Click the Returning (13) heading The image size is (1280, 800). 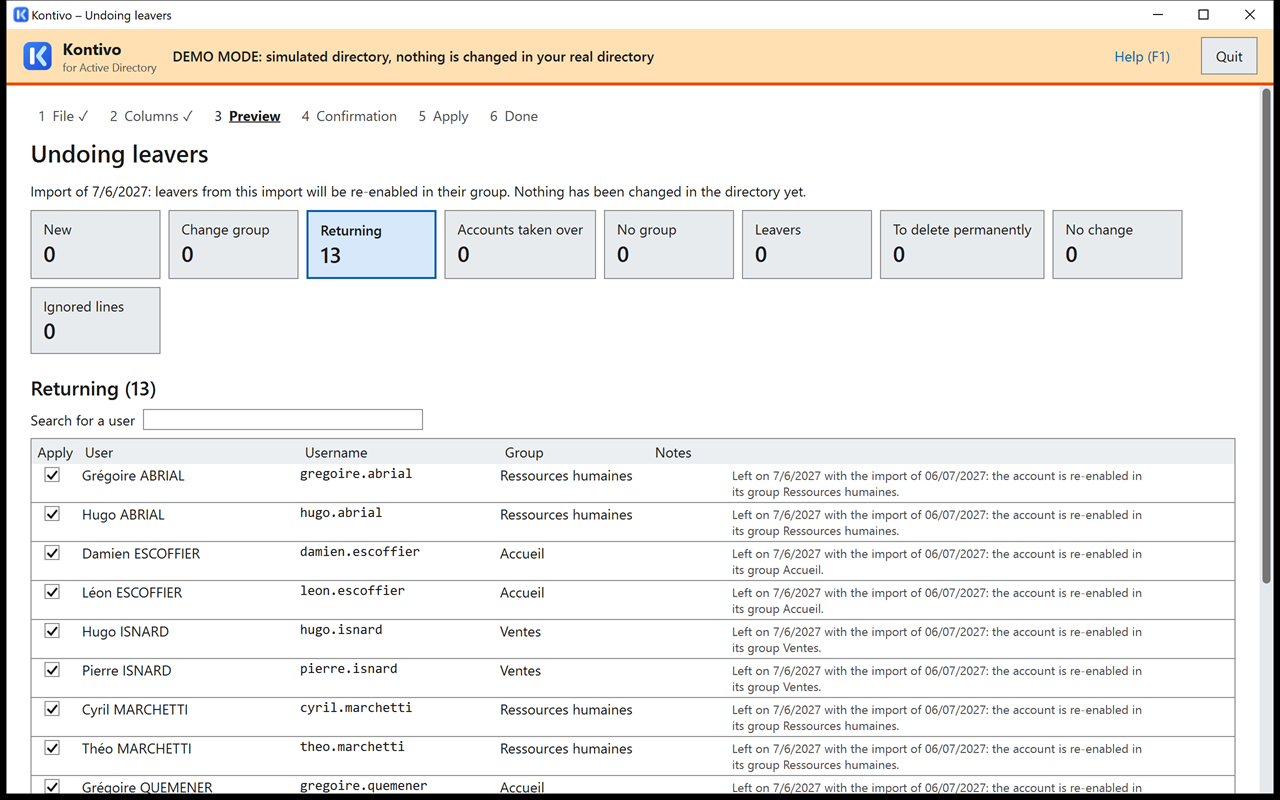pos(93,389)
